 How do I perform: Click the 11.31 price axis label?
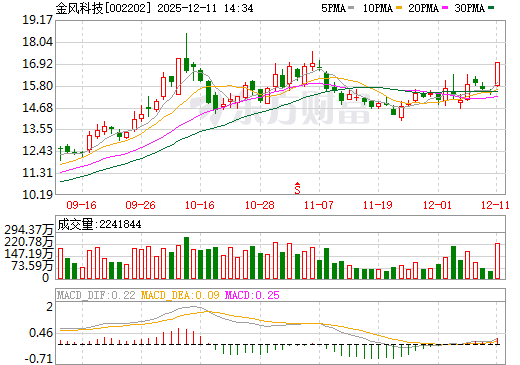pyautogui.click(x=37, y=173)
